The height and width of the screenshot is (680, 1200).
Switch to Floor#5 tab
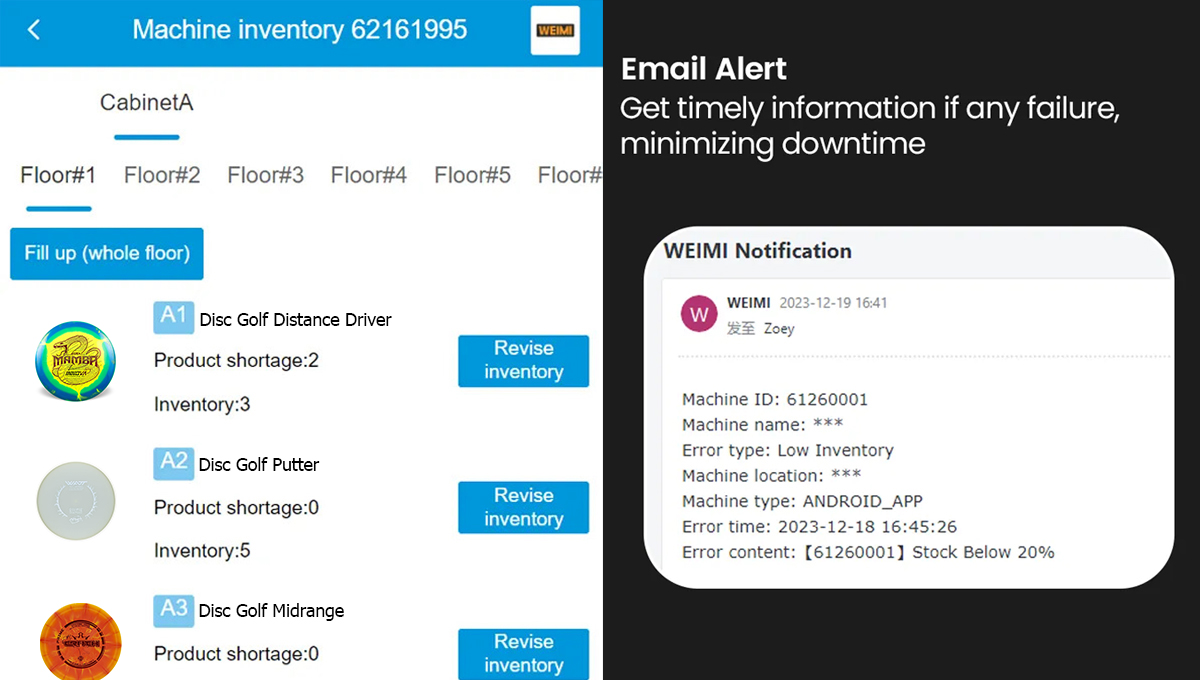tap(472, 175)
